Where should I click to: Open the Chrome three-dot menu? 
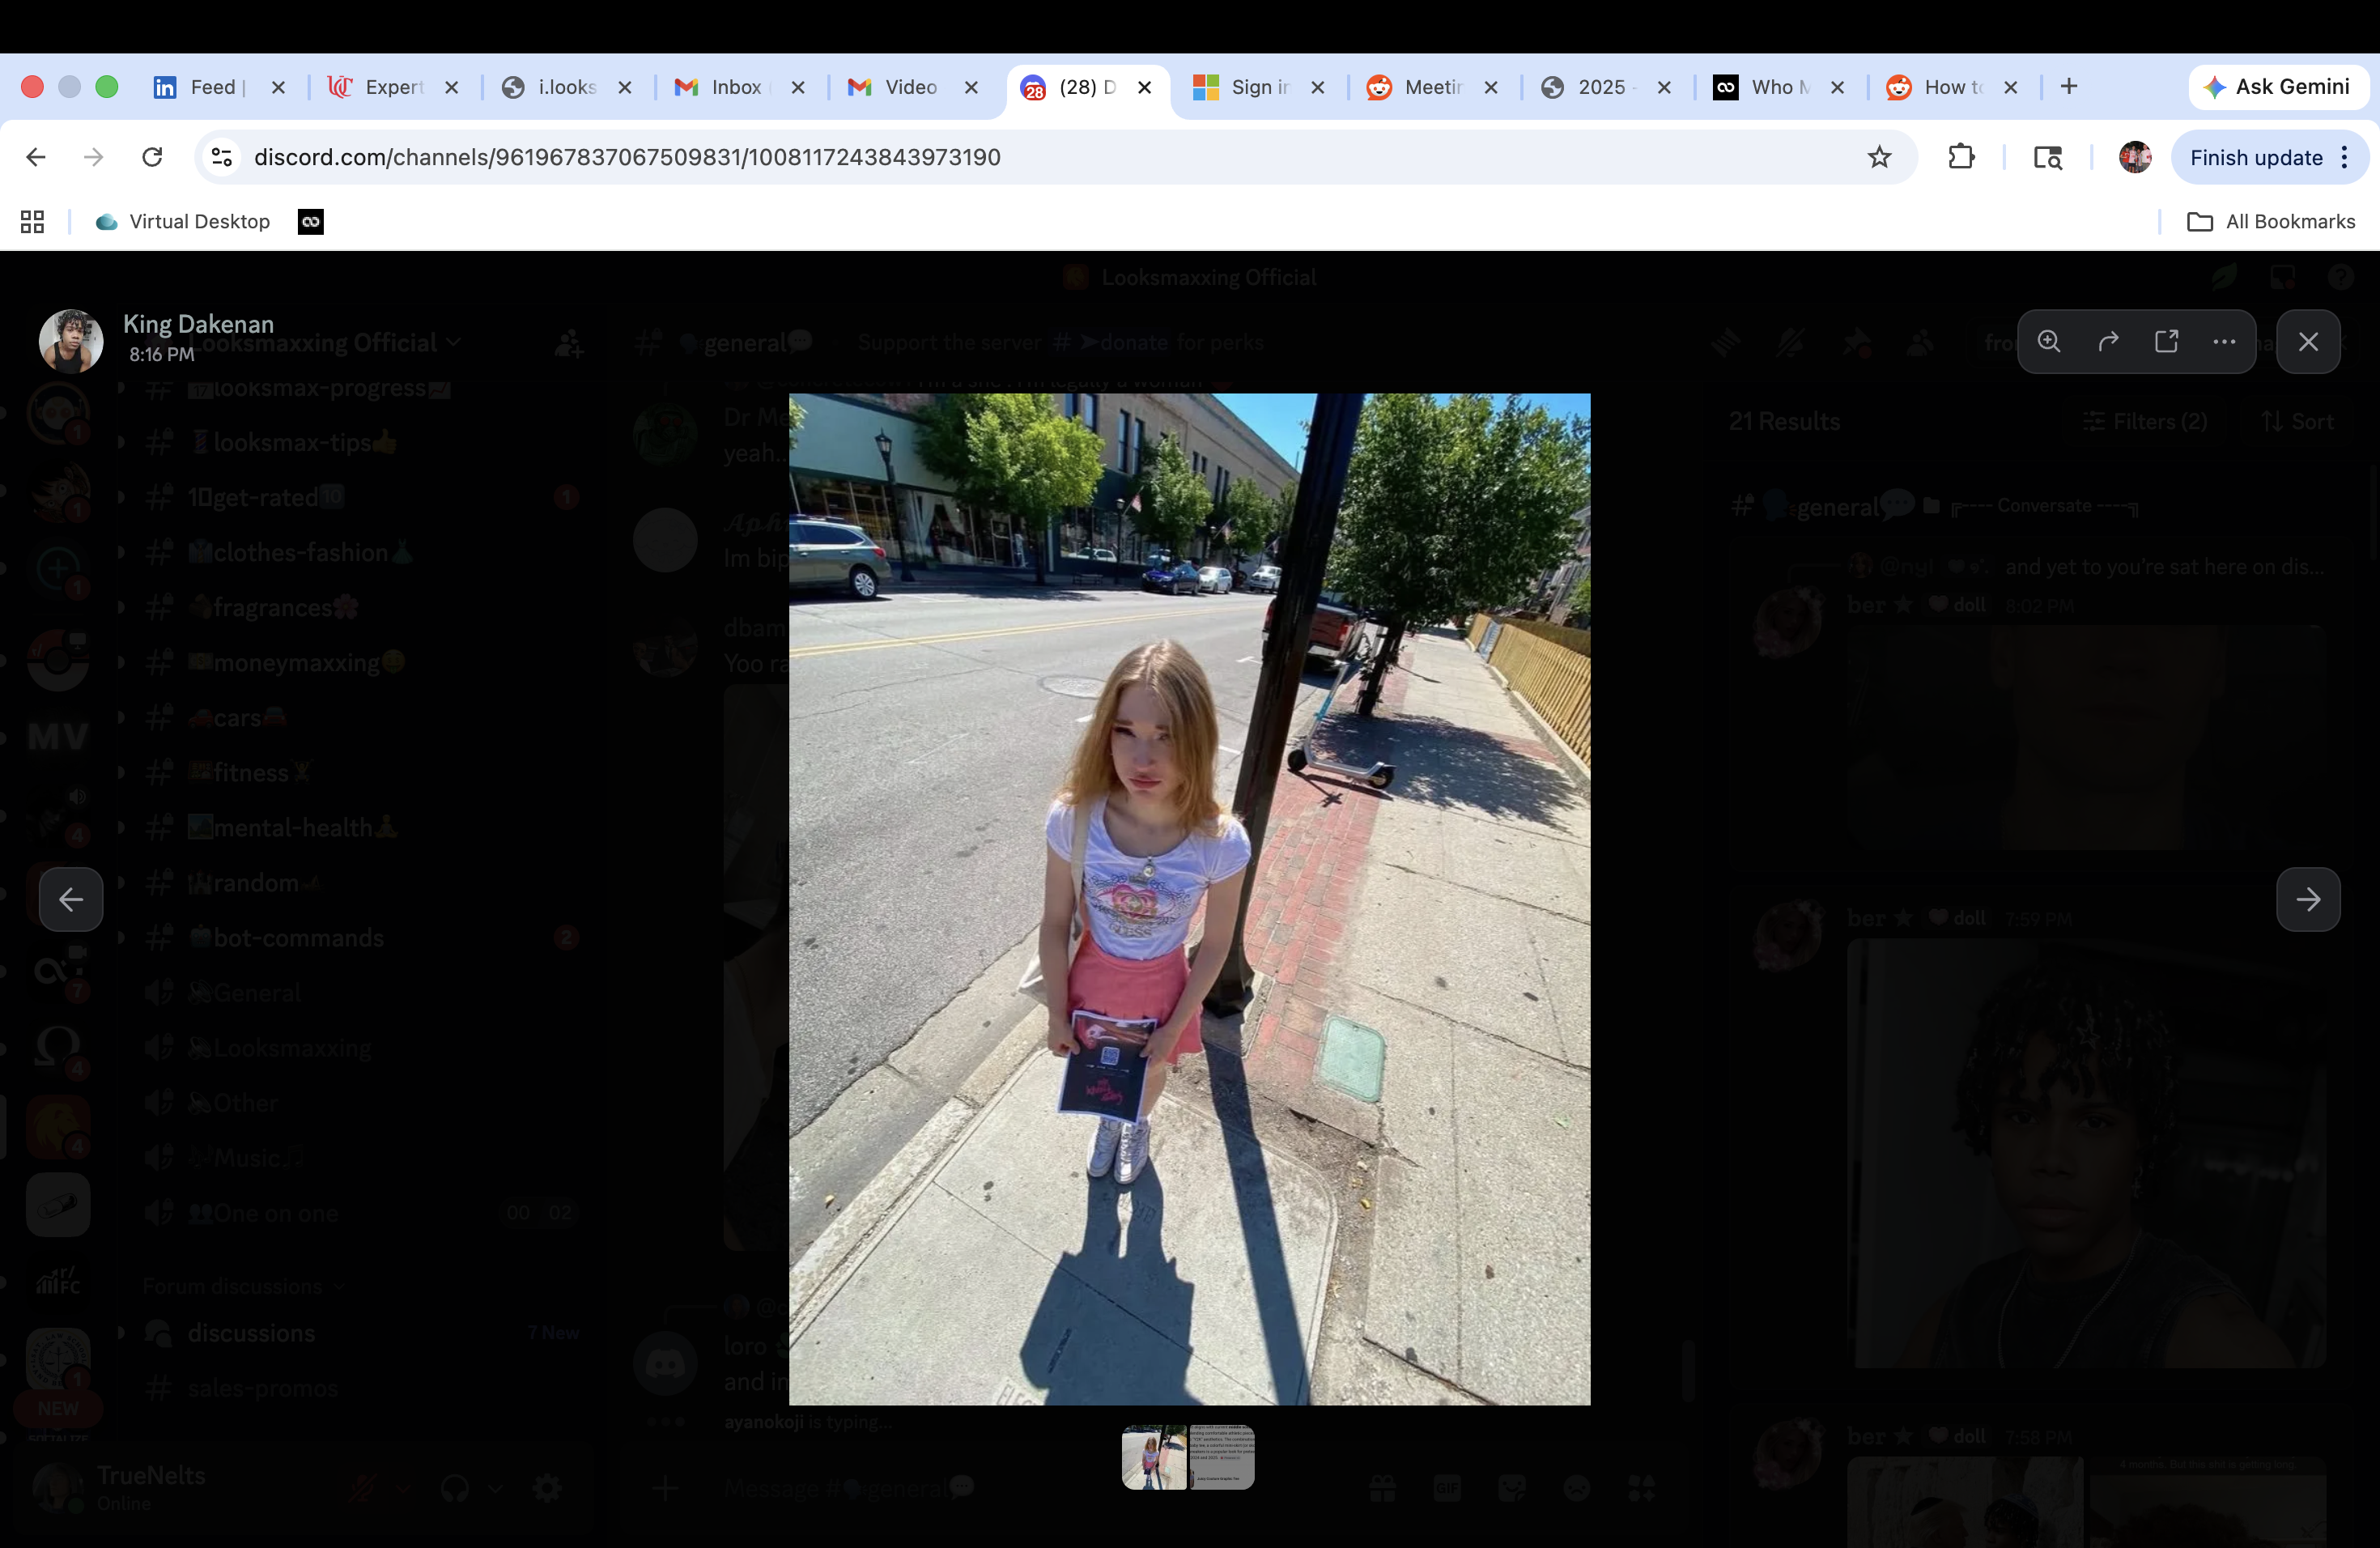click(2344, 157)
